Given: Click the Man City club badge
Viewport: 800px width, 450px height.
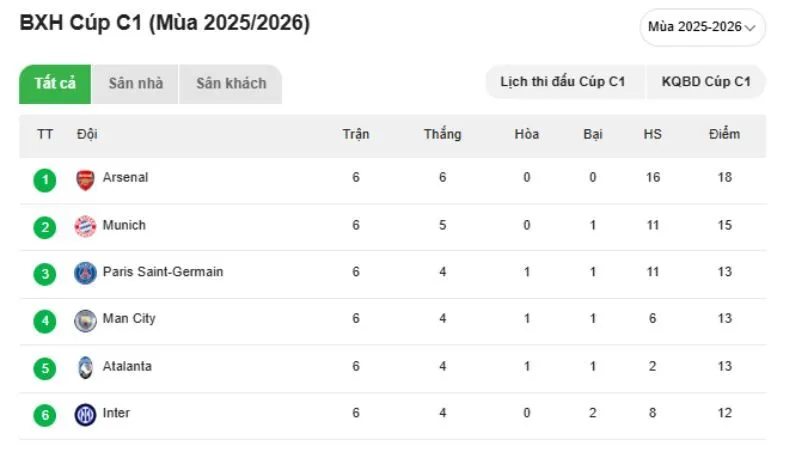Looking at the screenshot, I should tap(85, 320).
